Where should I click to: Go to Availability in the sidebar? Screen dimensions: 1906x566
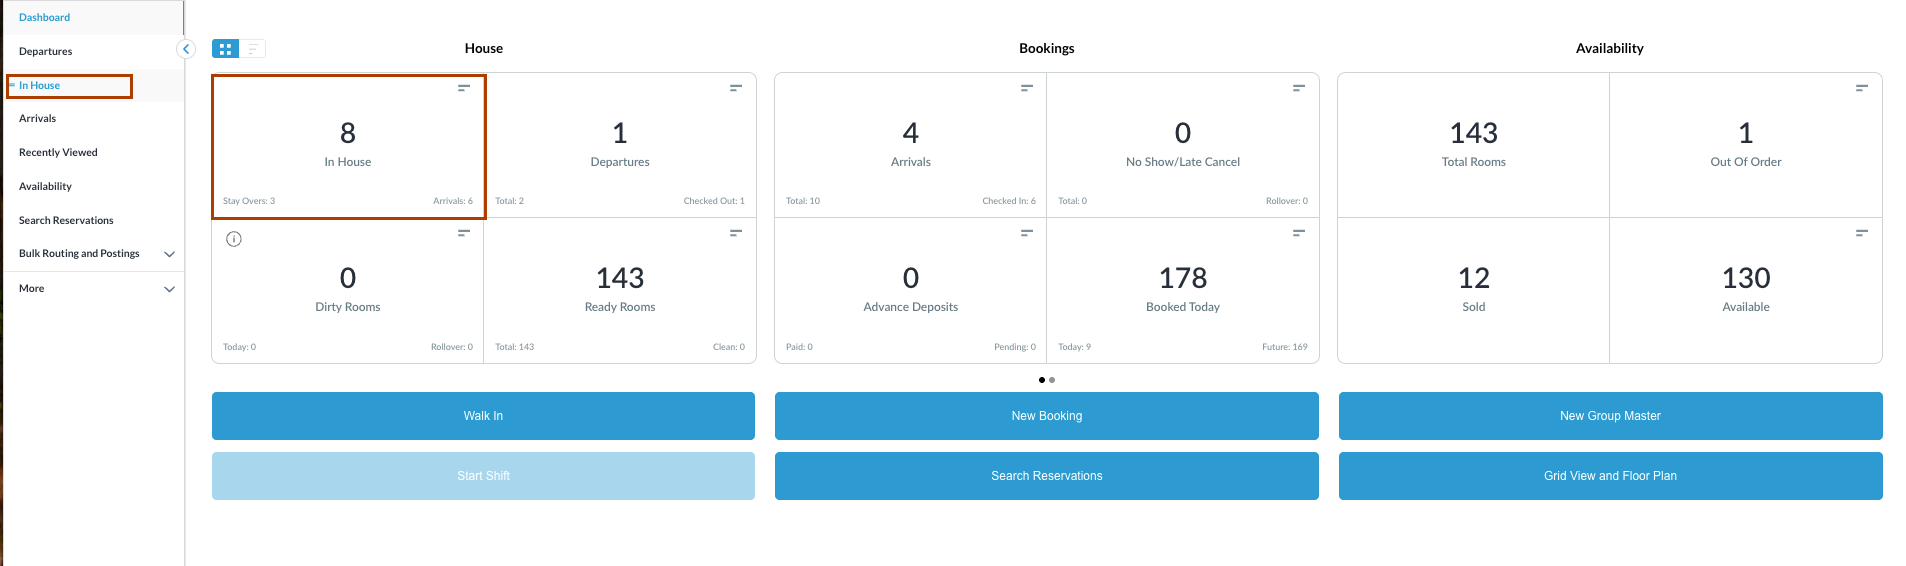[x=45, y=187]
